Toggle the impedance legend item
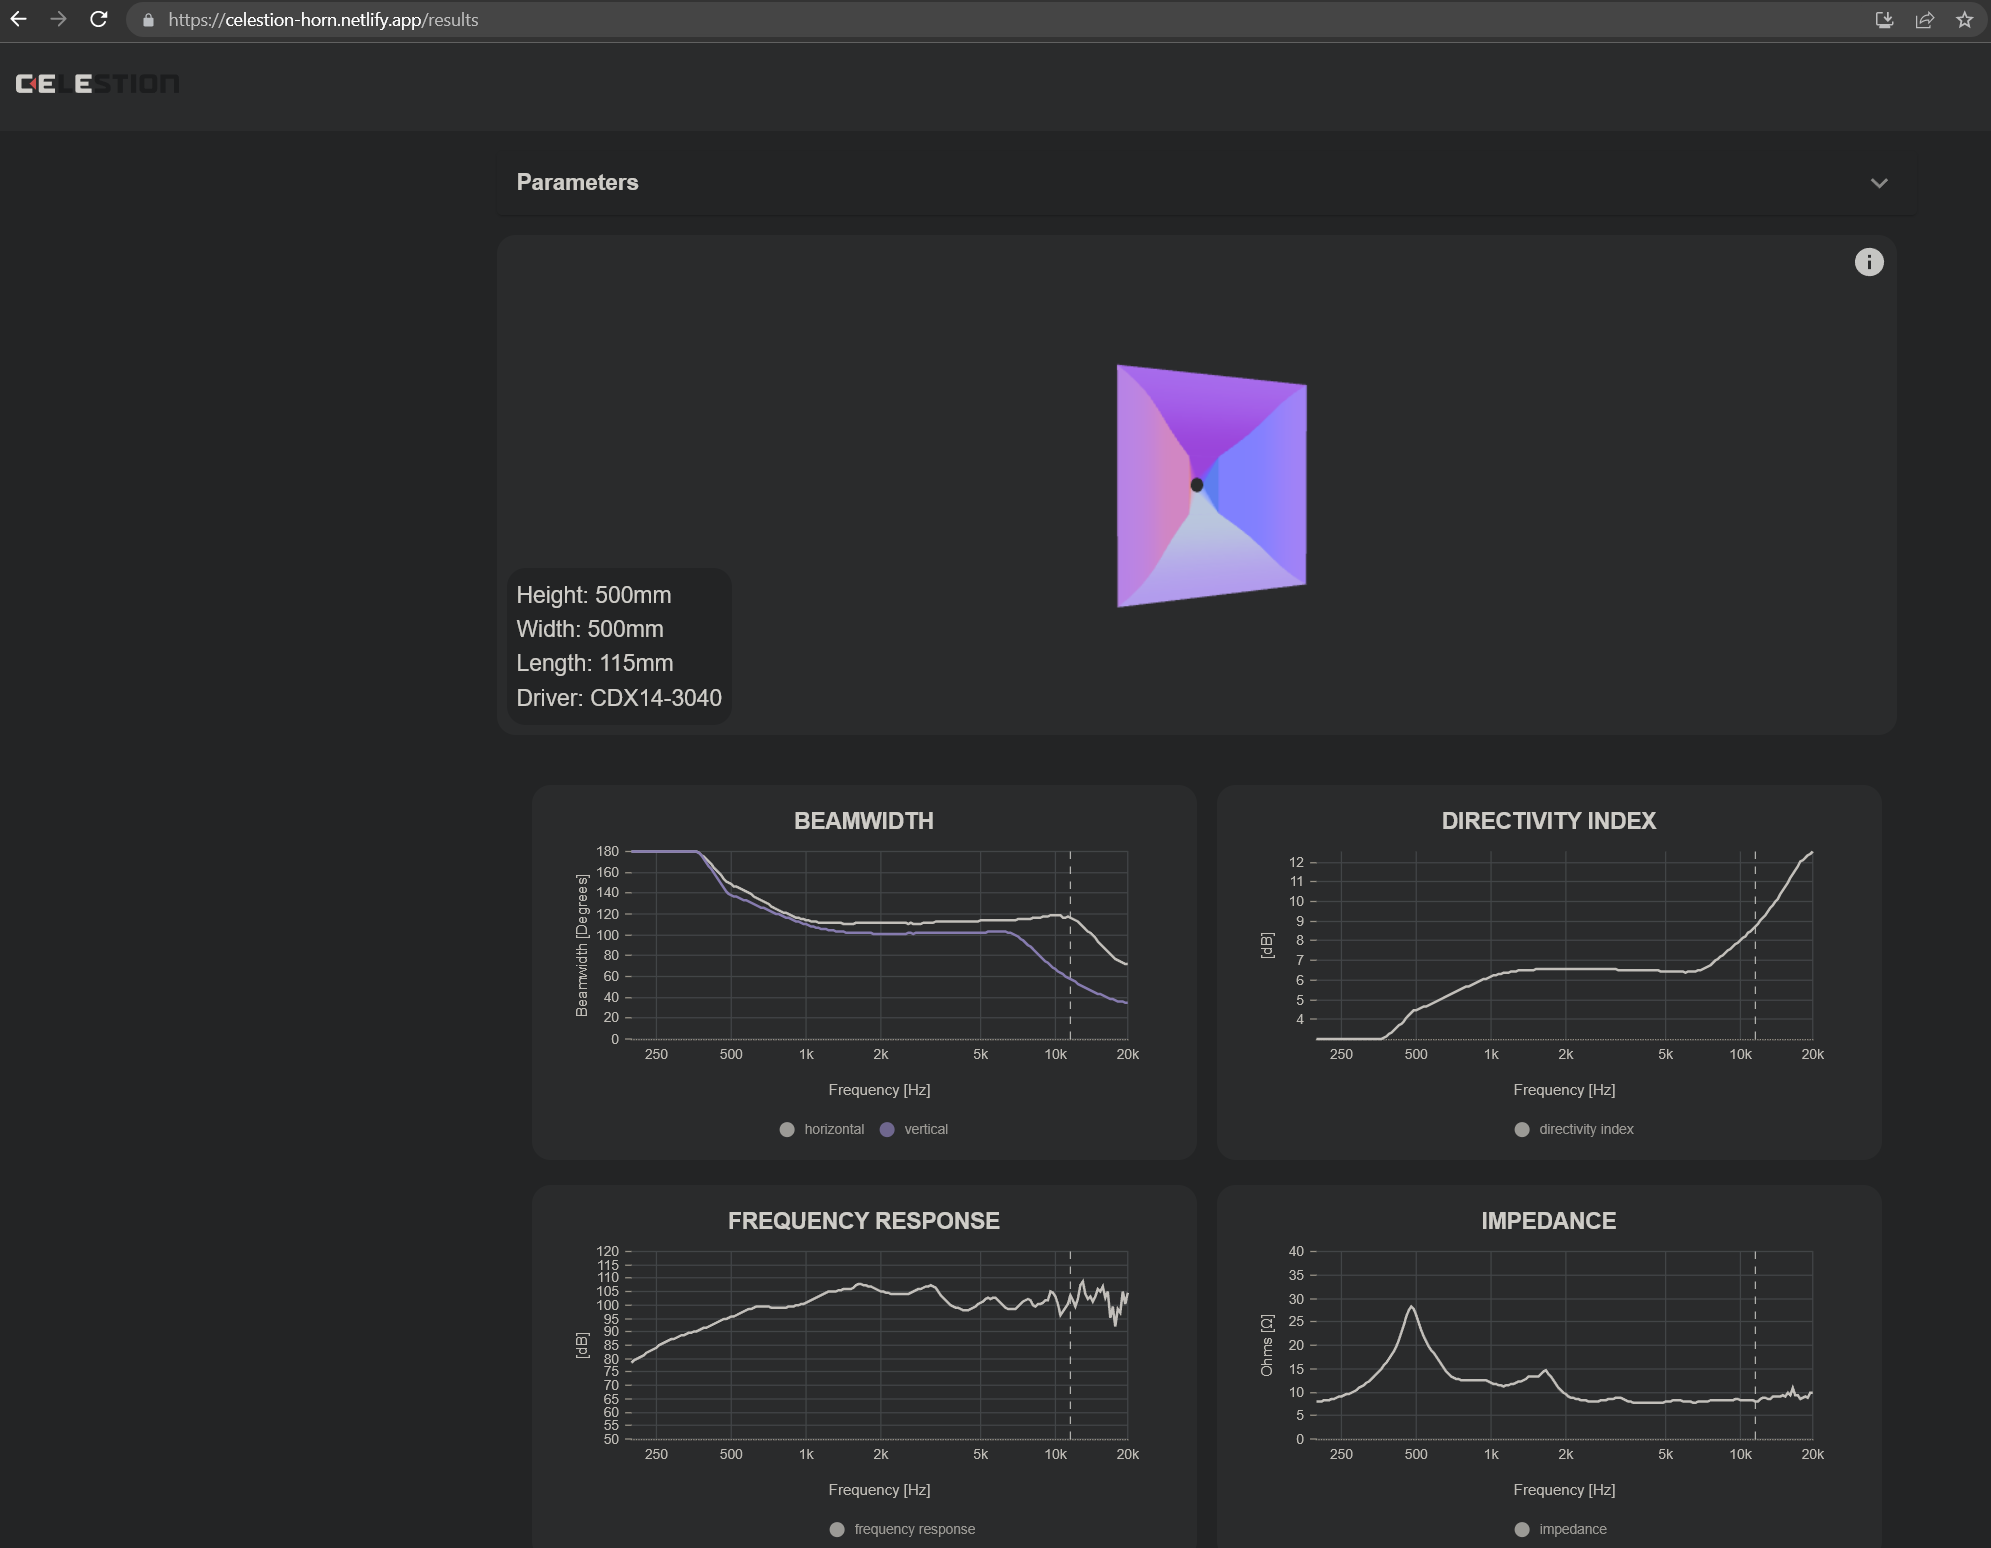The height and width of the screenshot is (1548, 1991). tap(1561, 1529)
